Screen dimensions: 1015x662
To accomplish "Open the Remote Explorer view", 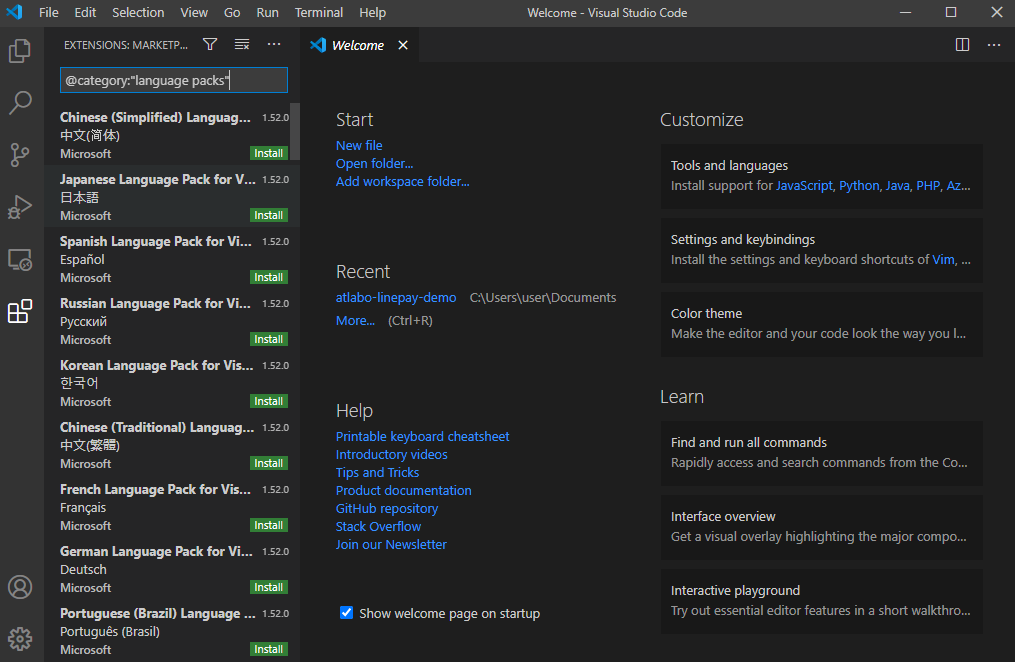I will click(x=20, y=259).
